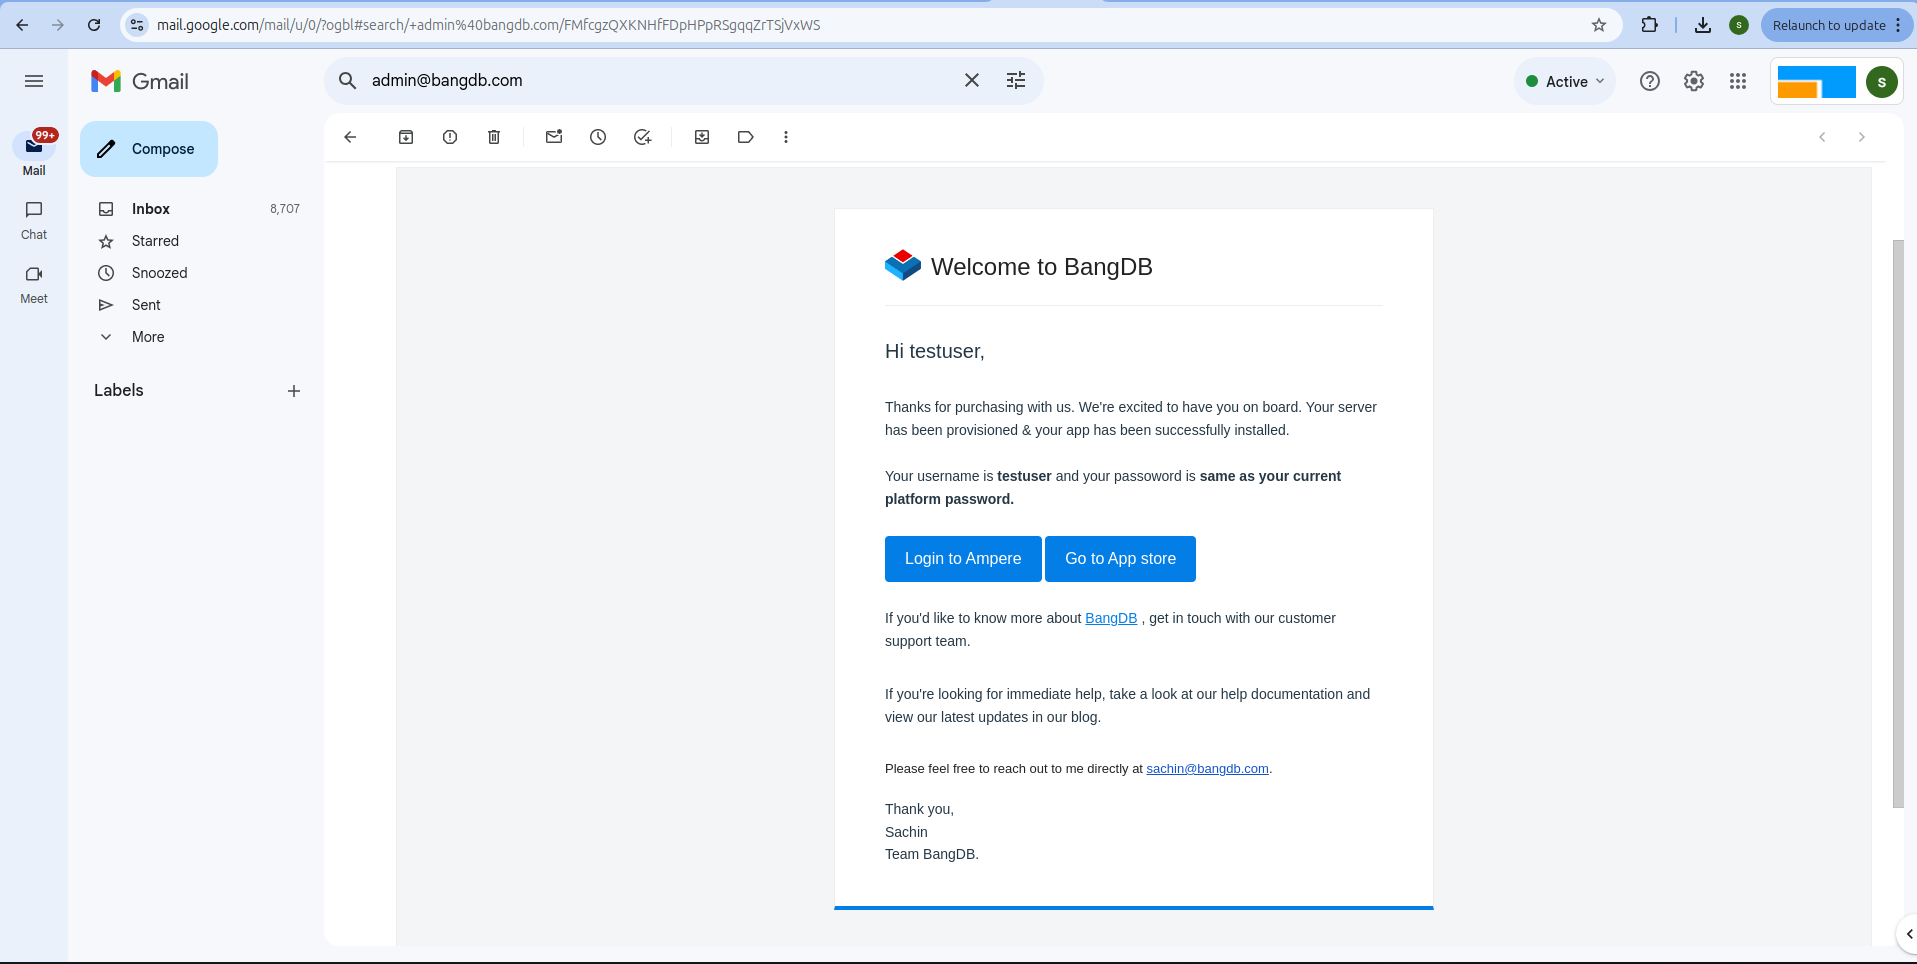Click the Compose button
This screenshot has width=1917, height=964.
149,149
